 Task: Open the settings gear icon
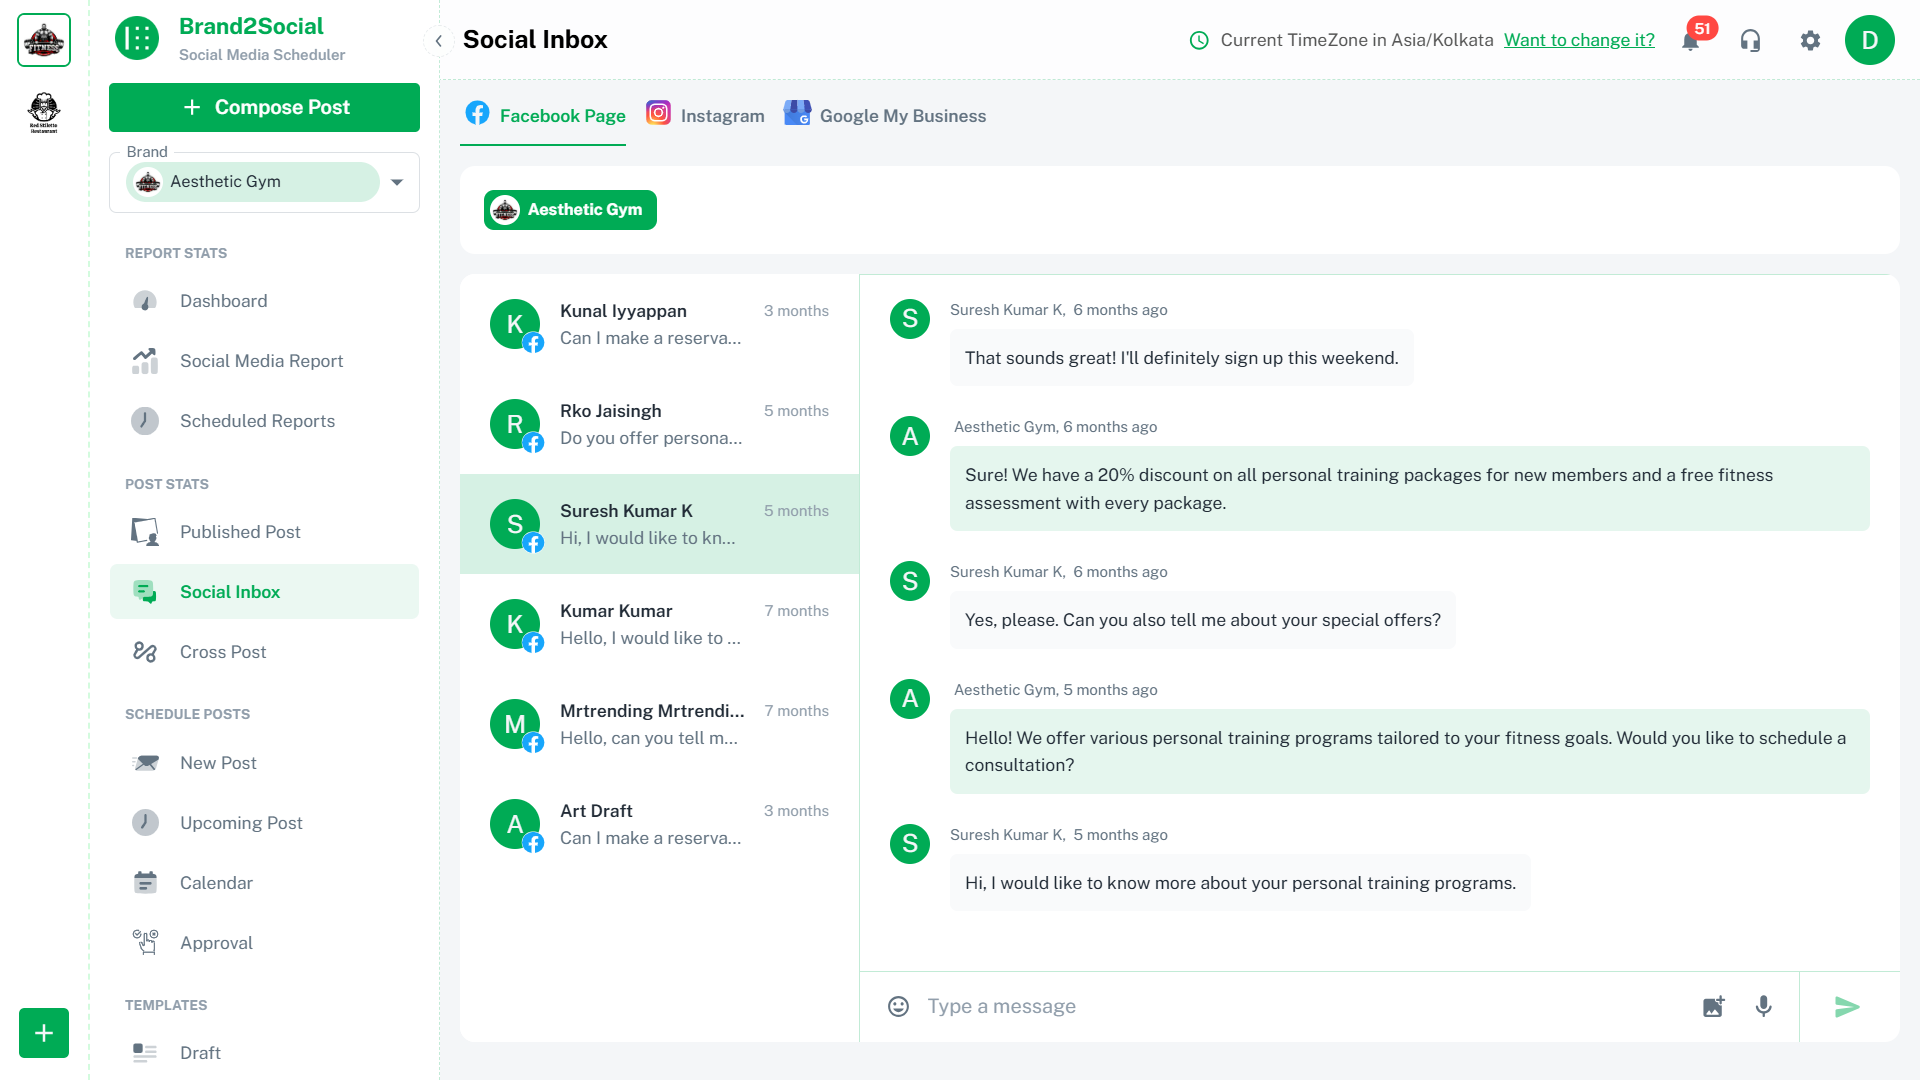click(1810, 41)
